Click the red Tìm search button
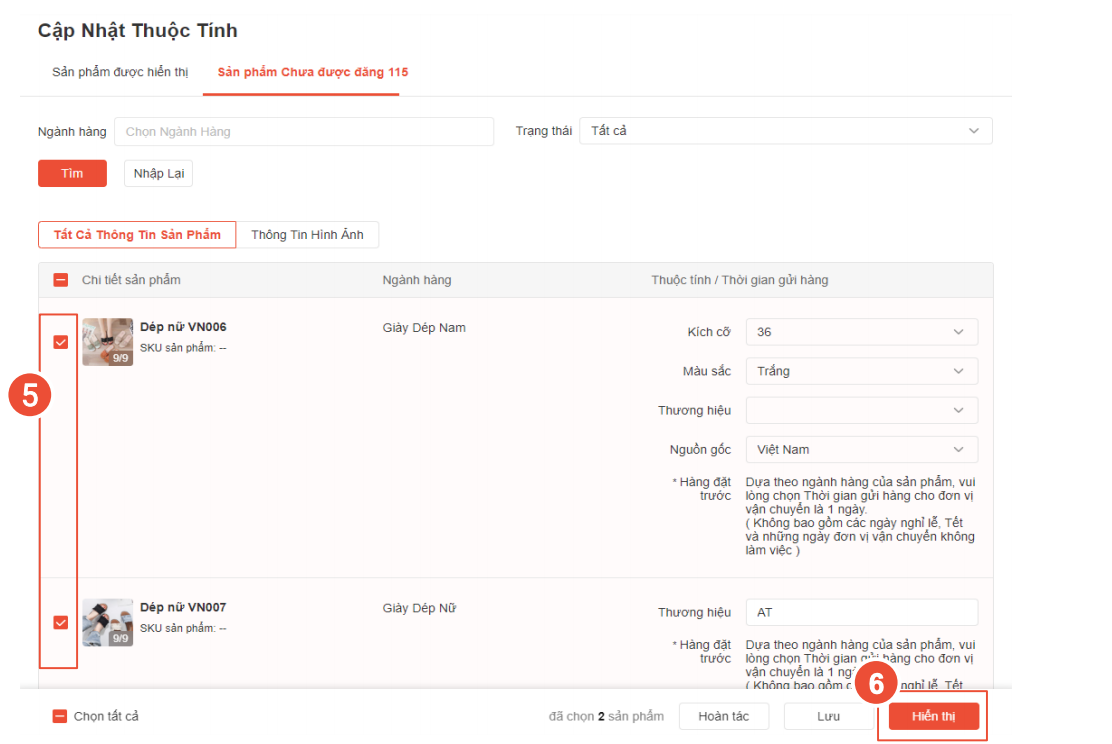The height and width of the screenshot is (744, 1112). (x=72, y=173)
